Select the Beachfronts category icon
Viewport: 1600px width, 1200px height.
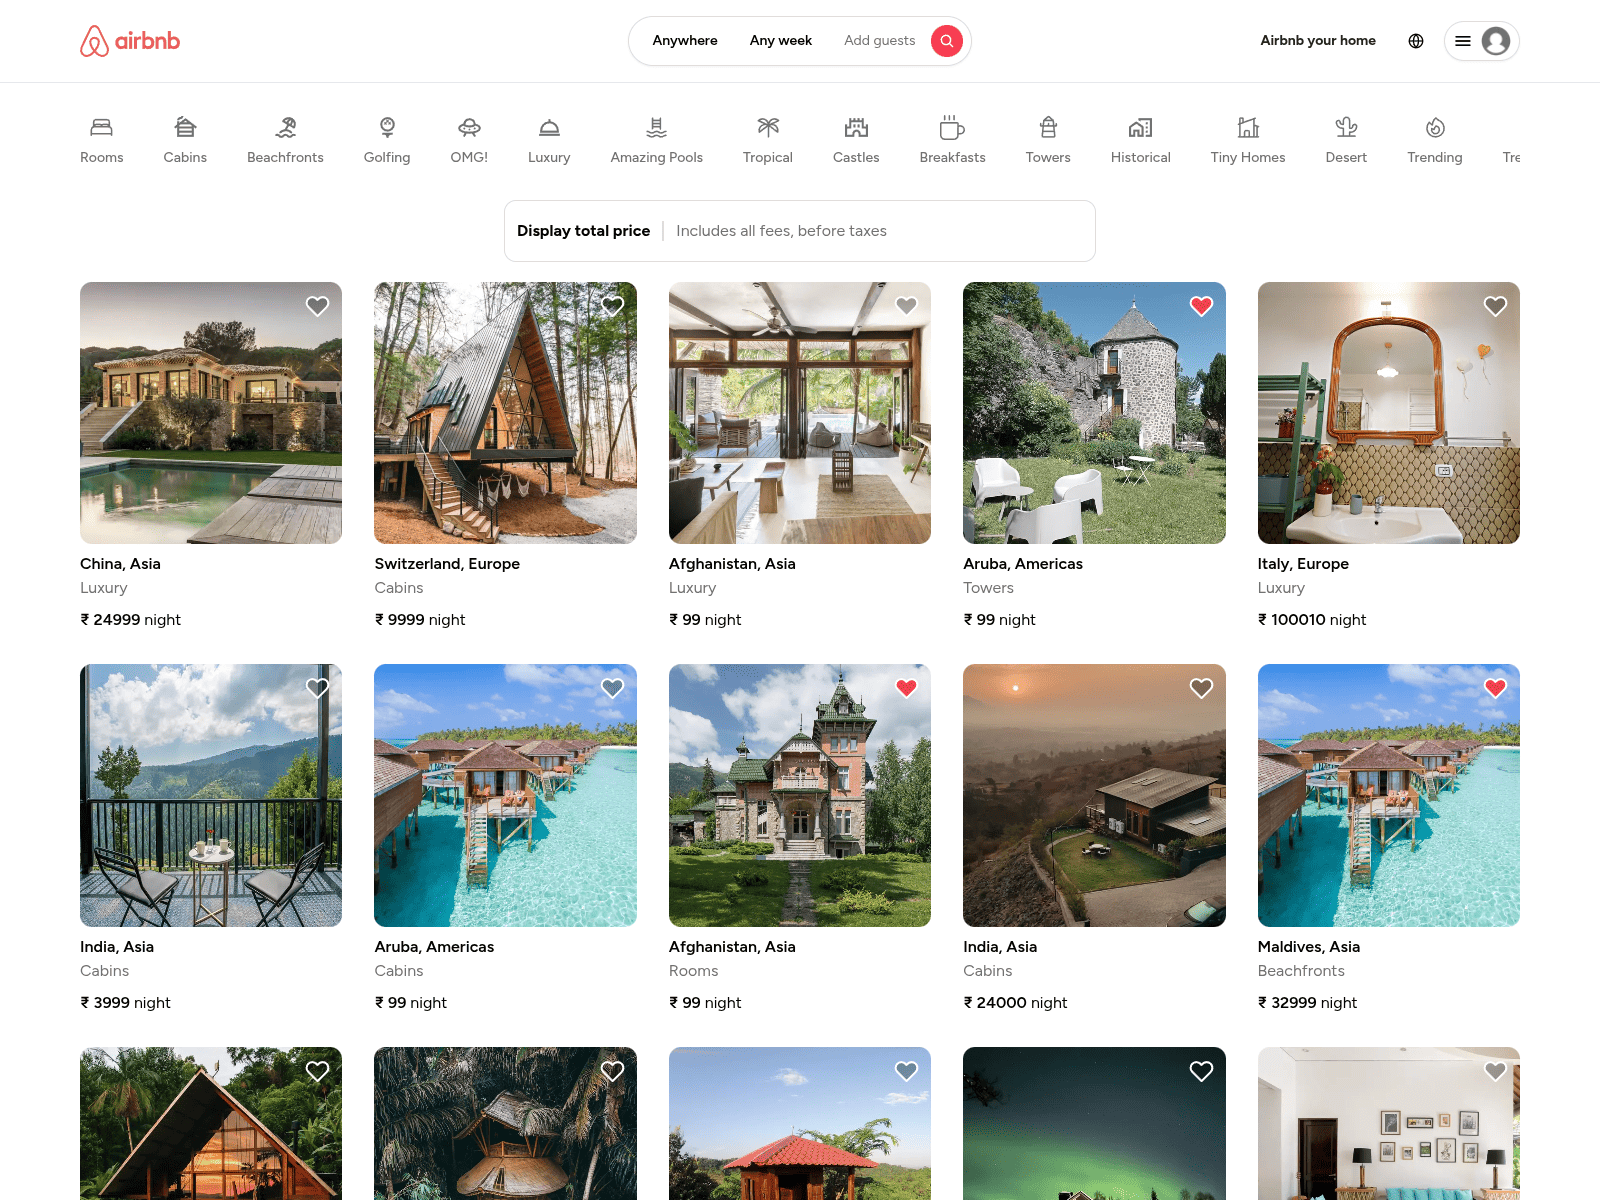(285, 127)
